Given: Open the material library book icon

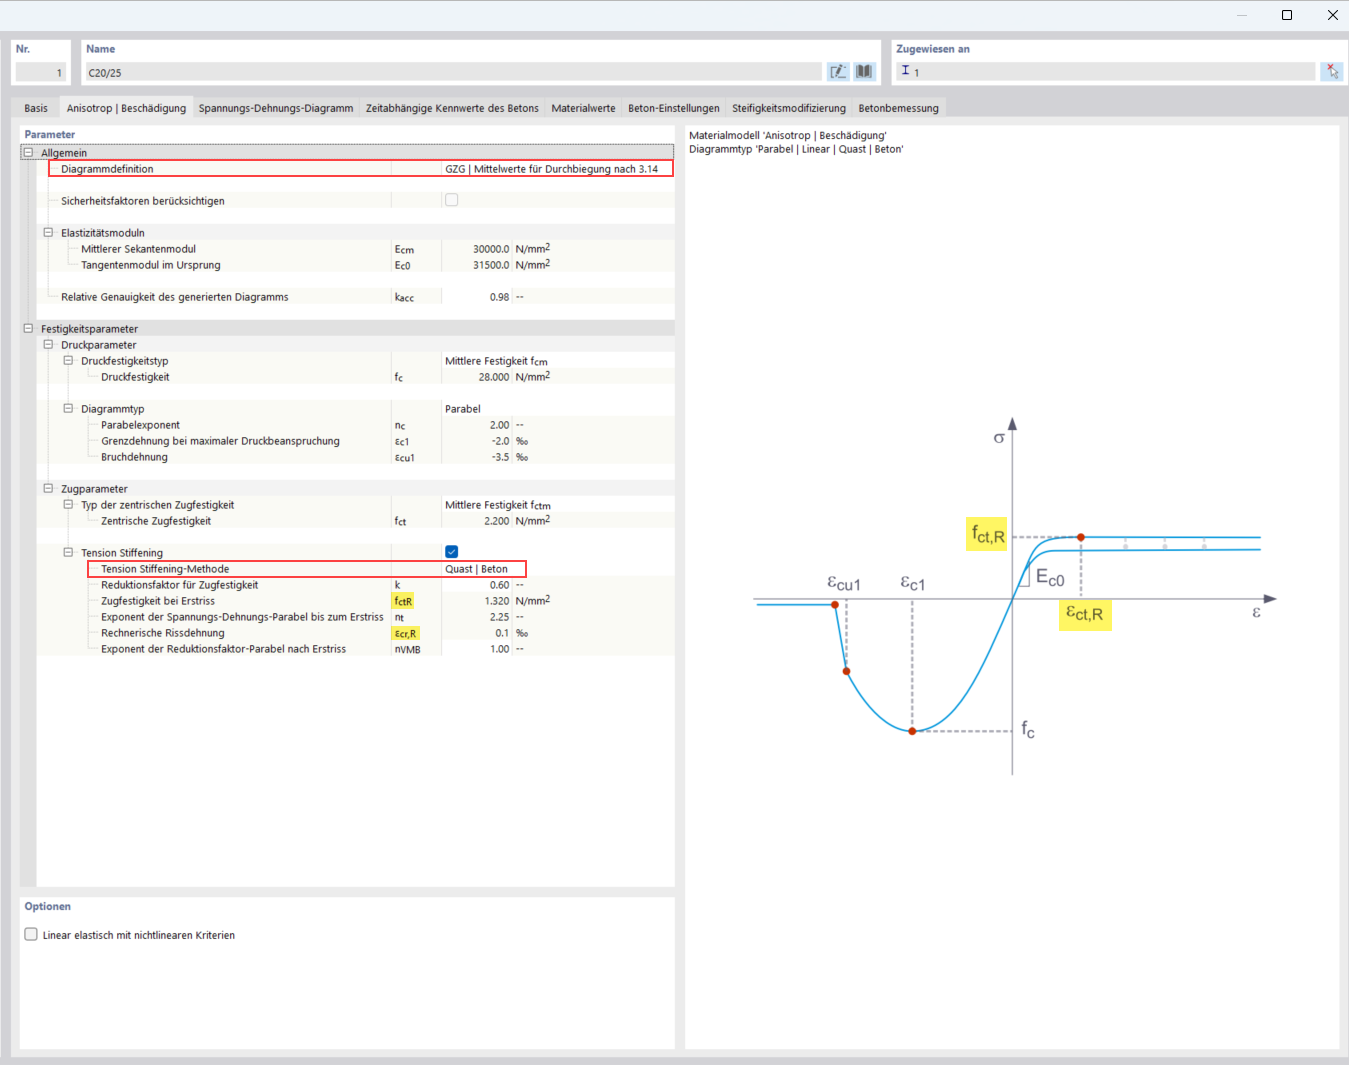Looking at the screenshot, I should pyautogui.click(x=864, y=71).
